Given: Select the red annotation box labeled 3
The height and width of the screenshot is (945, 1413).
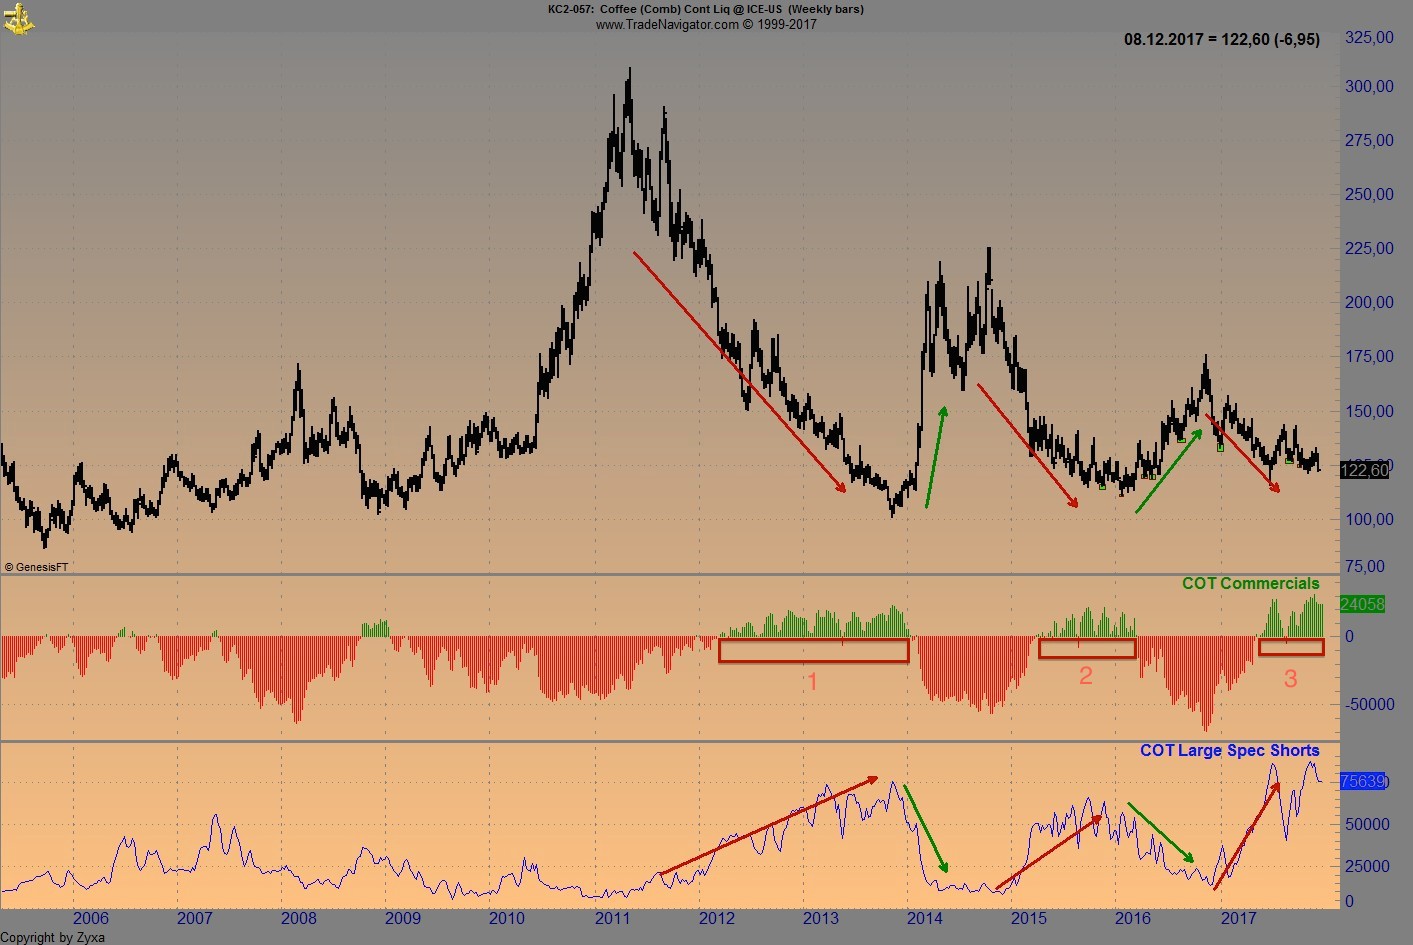Looking at the screenshot, I should (x=1291, y=646).
